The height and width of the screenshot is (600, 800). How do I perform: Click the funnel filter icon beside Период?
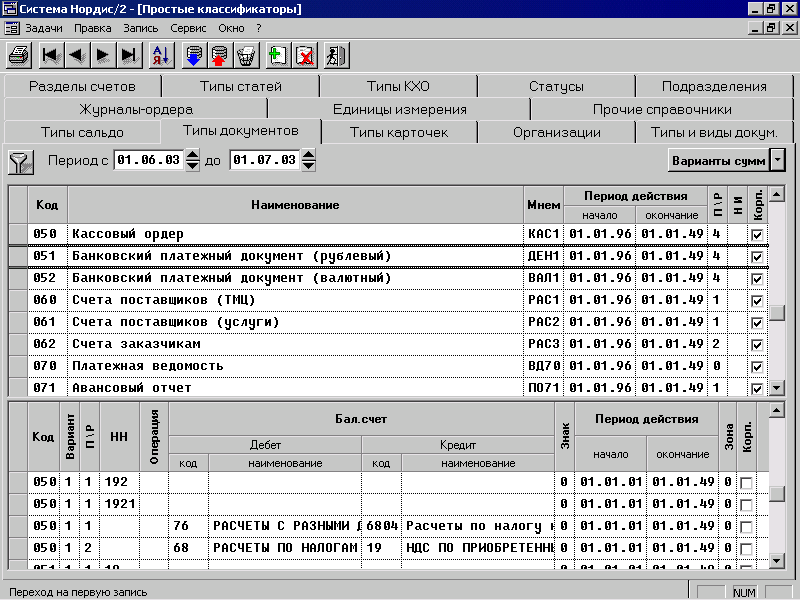[21, 162]
